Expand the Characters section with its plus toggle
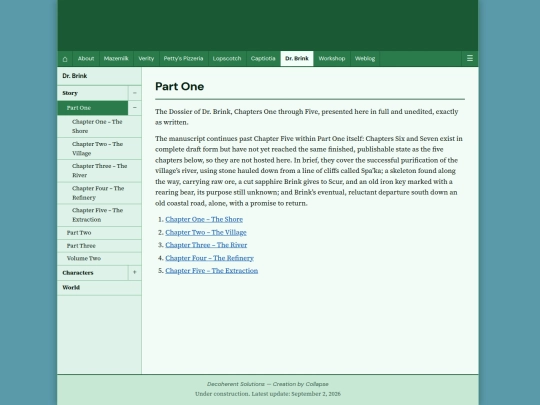Screen dimensions: 540x405 (x=135, y=272)
